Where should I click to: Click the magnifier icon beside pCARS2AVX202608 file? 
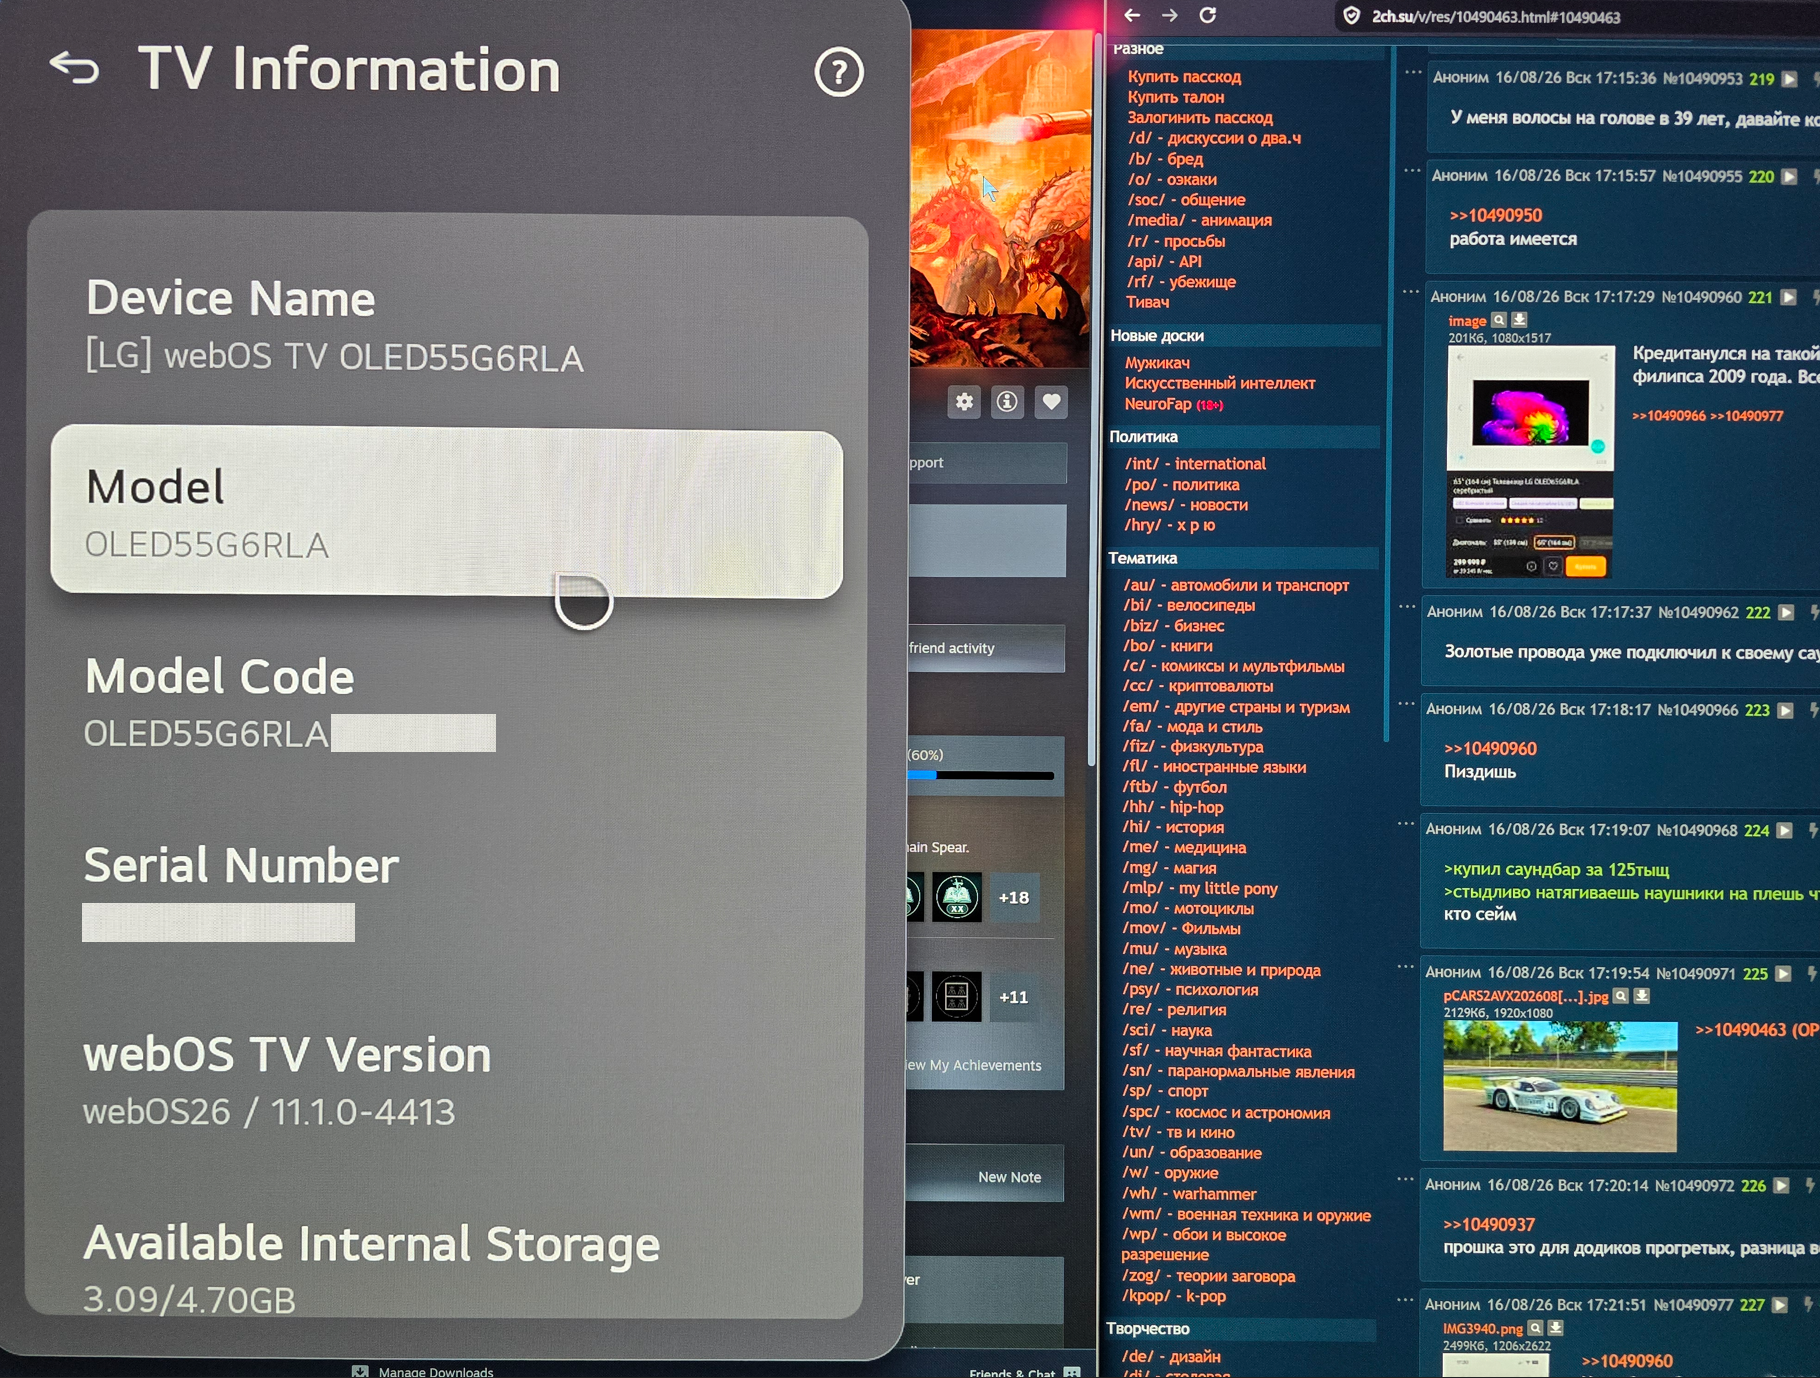point(1620,996)
